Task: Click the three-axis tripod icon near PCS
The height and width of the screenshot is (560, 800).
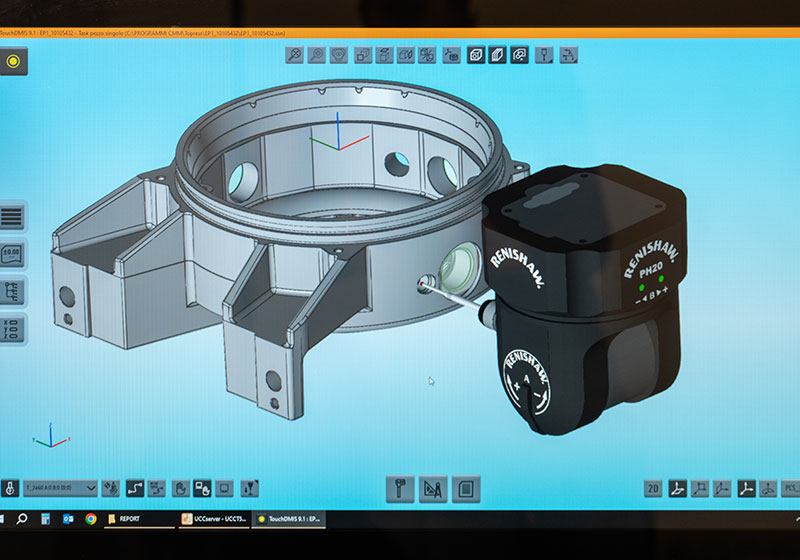Action: click(768, 489)
